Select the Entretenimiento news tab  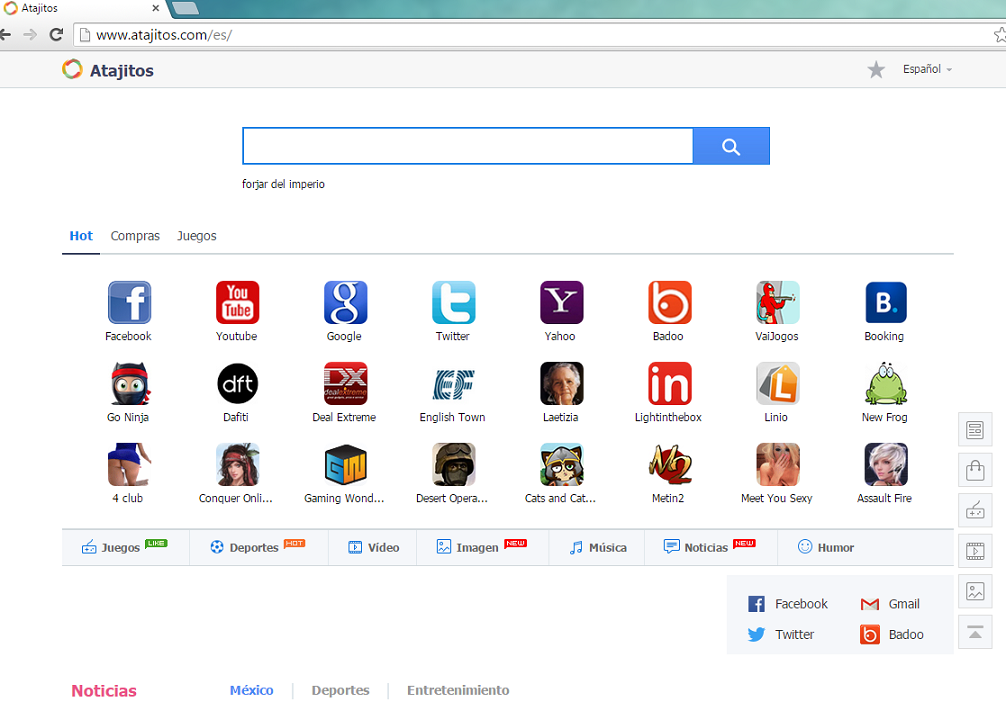pos(458,690)
